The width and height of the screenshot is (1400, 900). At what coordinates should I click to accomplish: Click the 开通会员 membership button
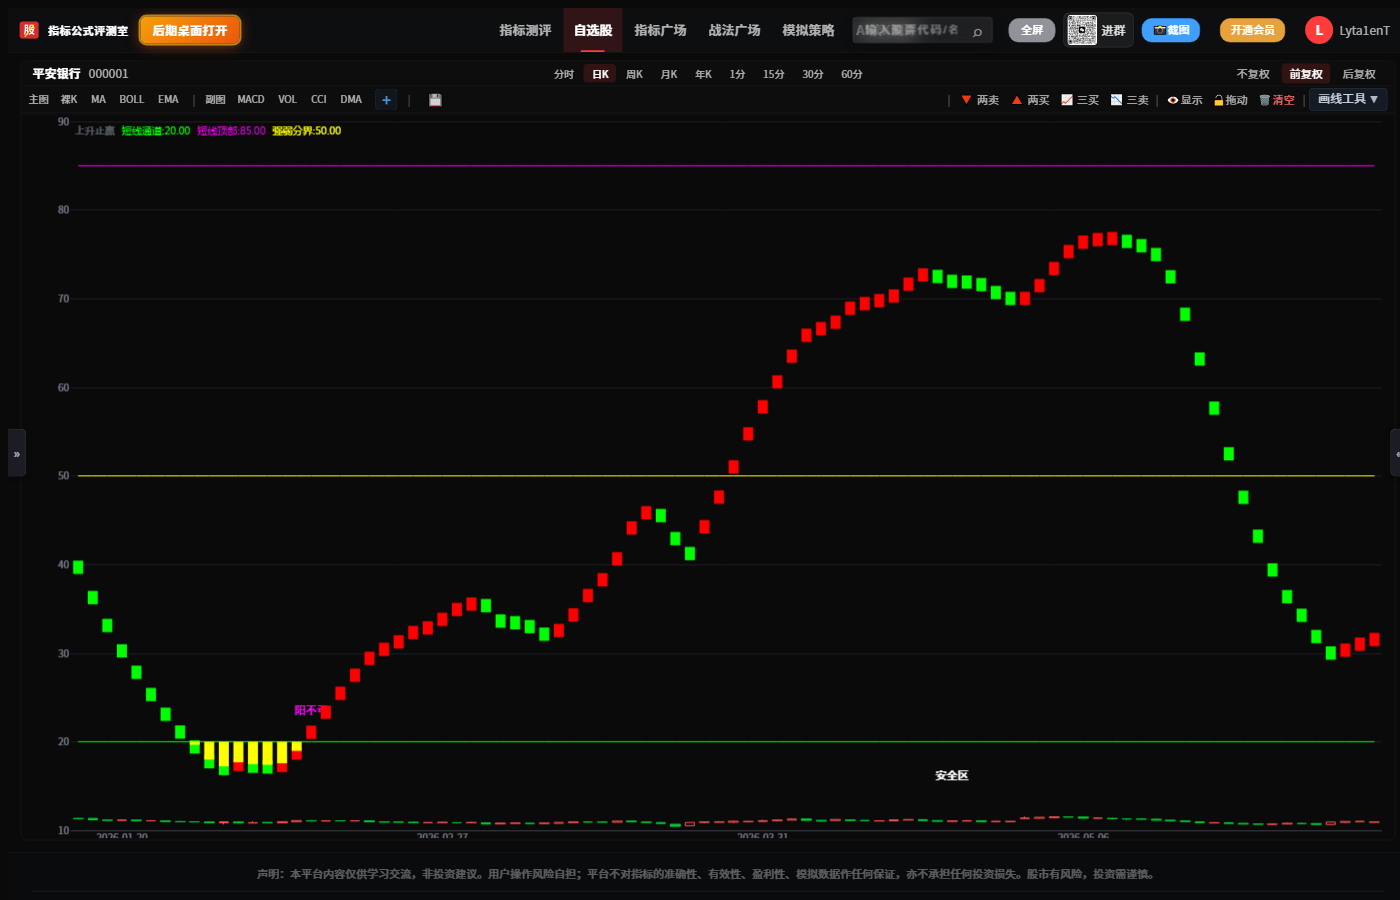1252,30
